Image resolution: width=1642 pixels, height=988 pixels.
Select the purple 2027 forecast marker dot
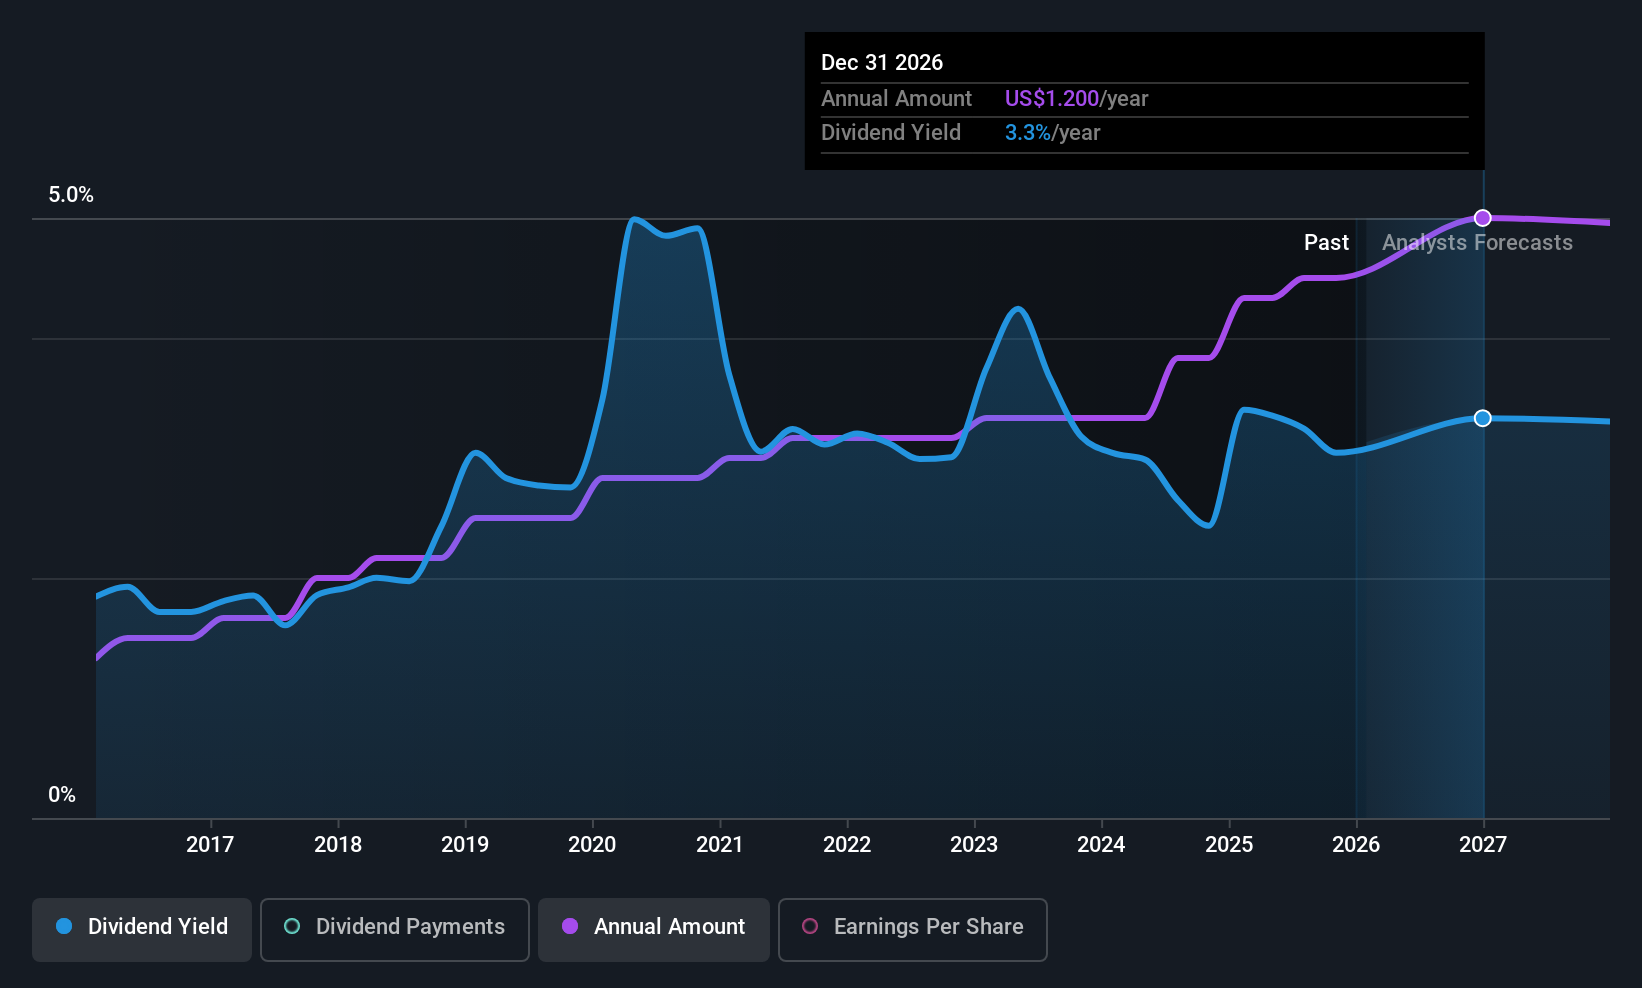1482,217
